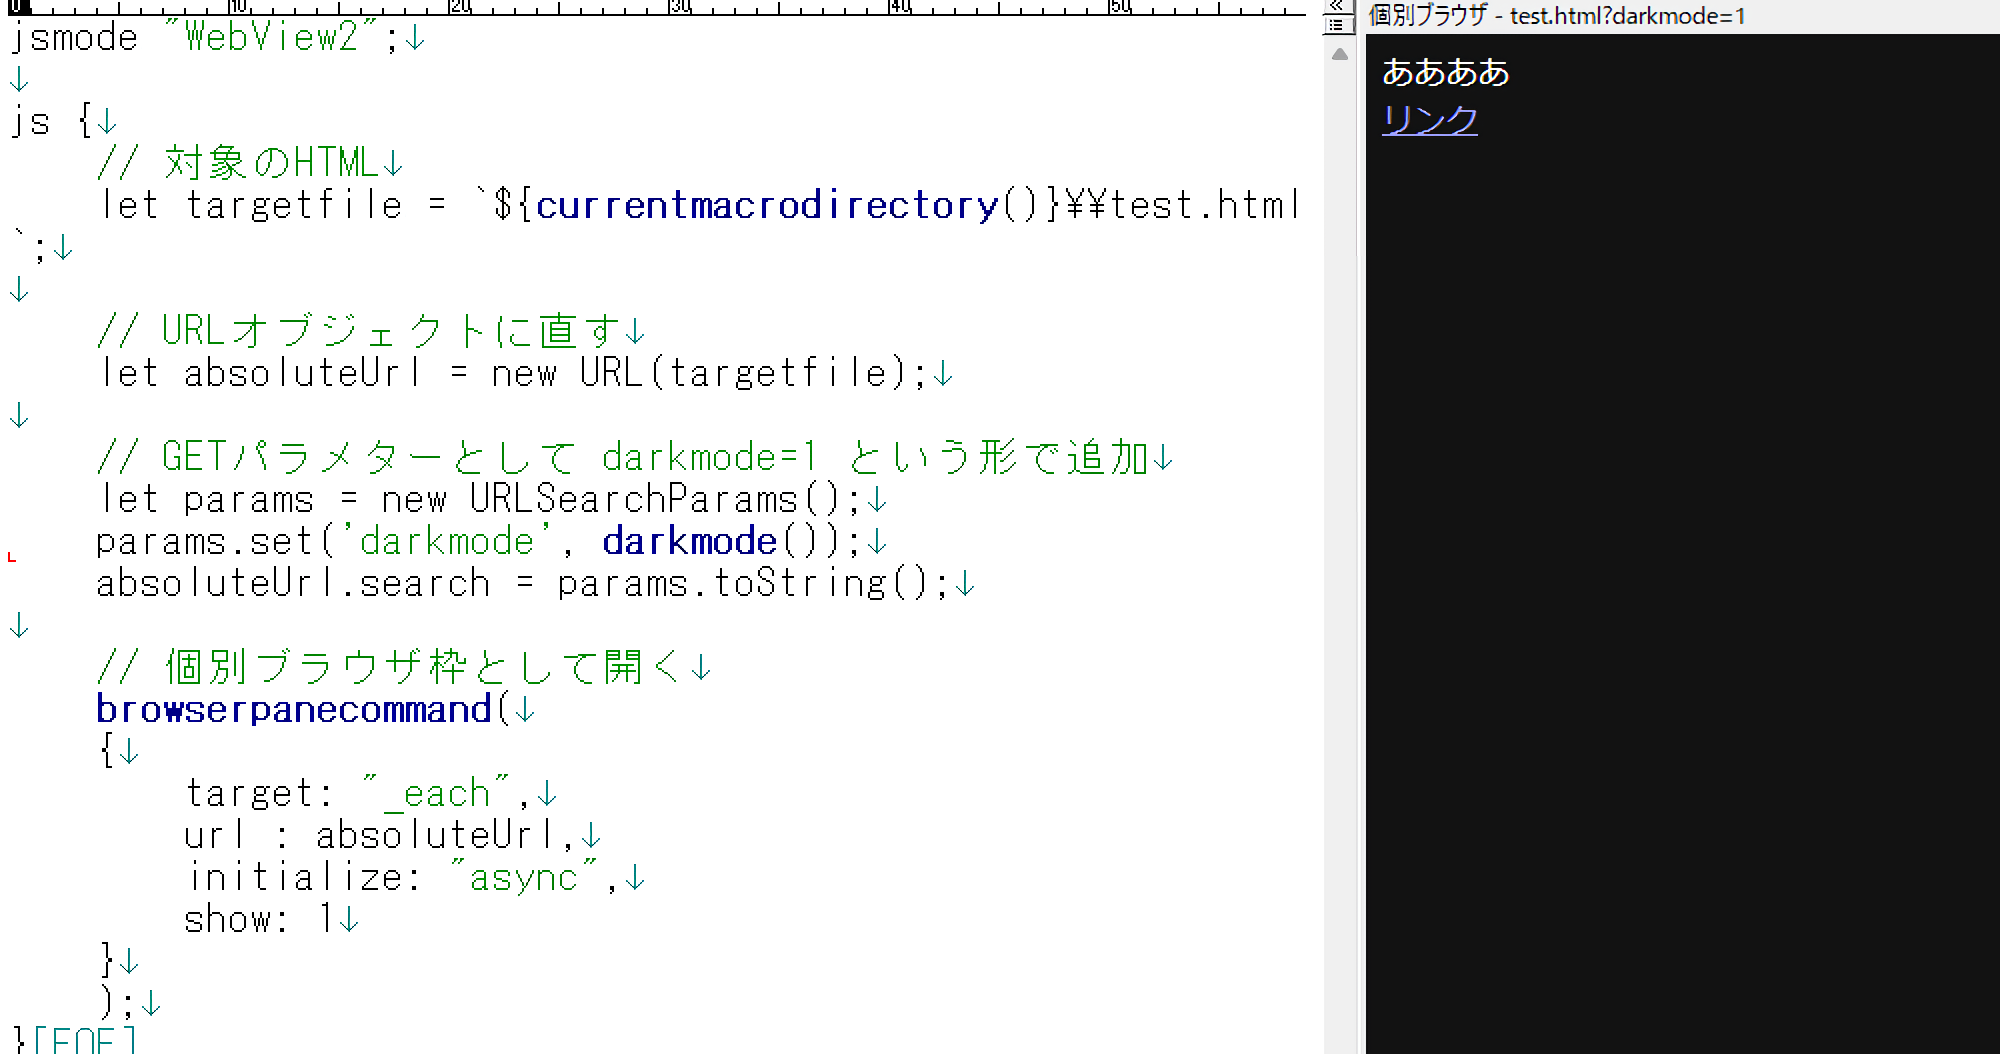Click the double-chevron collapse icon above the scrollbar

[x=1337, y=5]
